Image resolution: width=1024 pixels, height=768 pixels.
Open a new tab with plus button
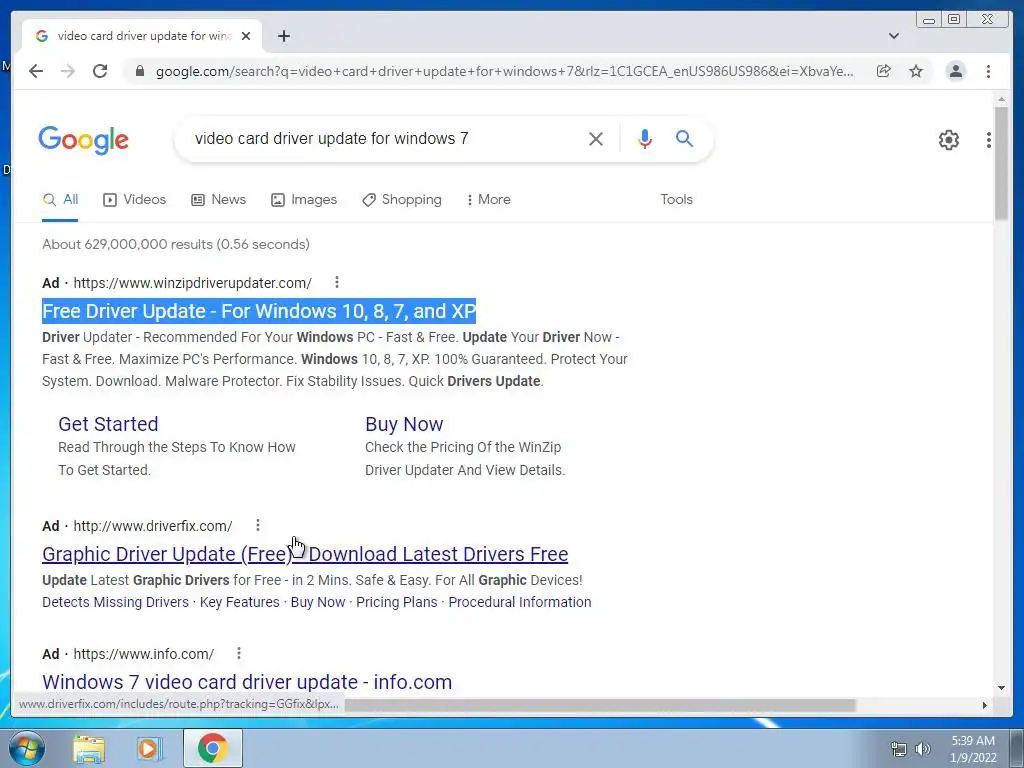click(x=283, y=36)
